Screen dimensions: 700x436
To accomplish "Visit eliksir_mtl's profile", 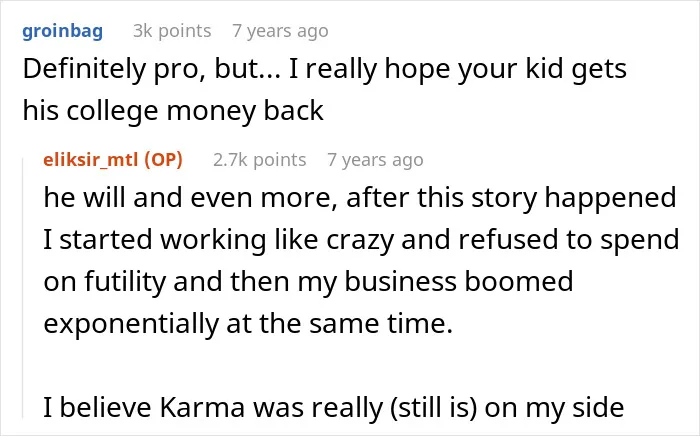I will click(91, 159).
